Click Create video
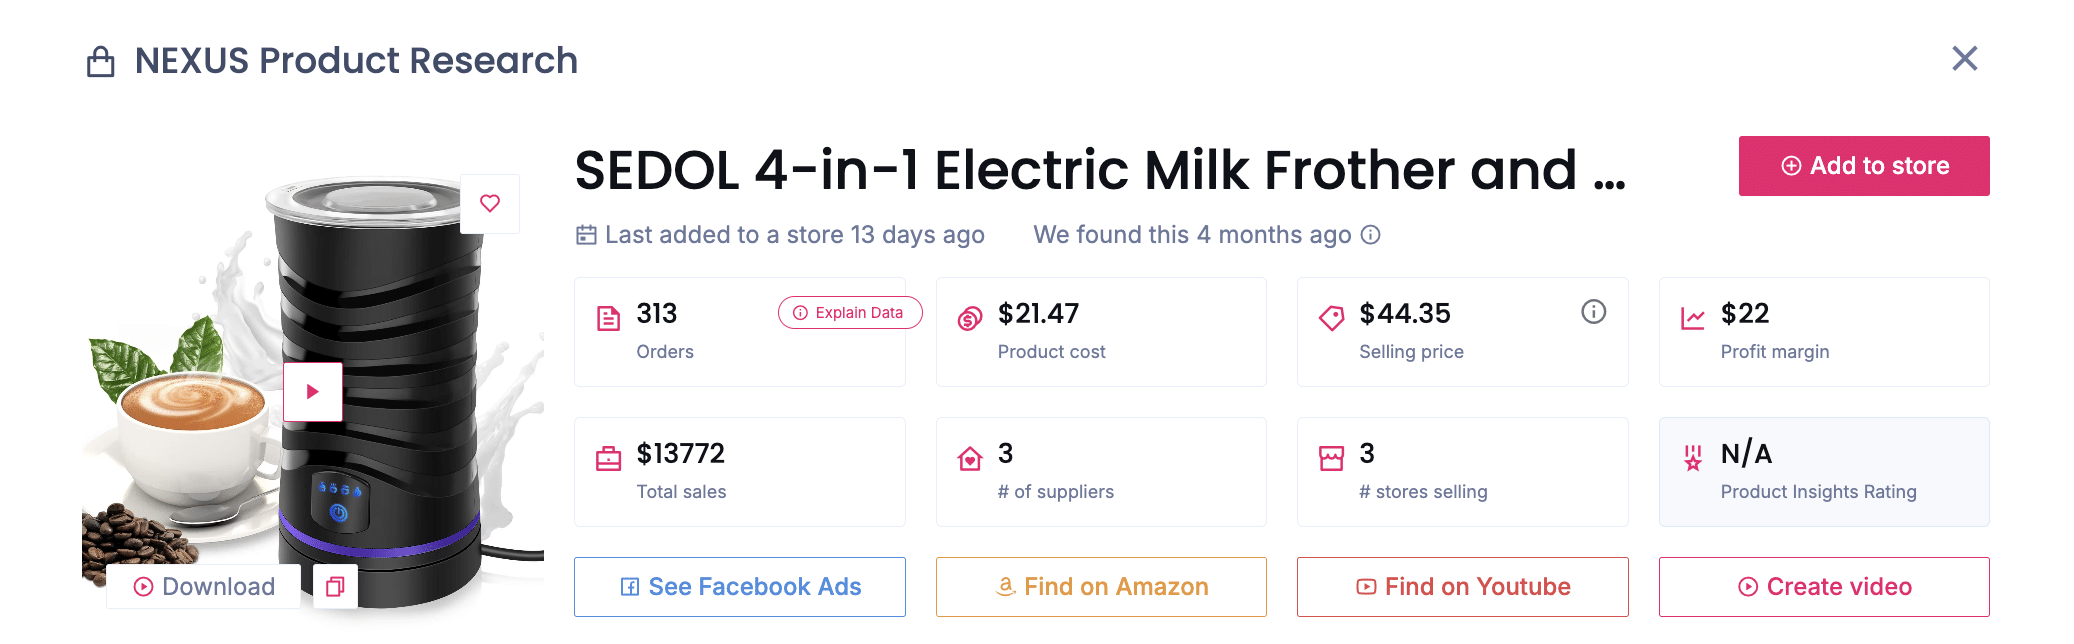The width and height of the screenshot is (2074, 644). [1823, 587]
